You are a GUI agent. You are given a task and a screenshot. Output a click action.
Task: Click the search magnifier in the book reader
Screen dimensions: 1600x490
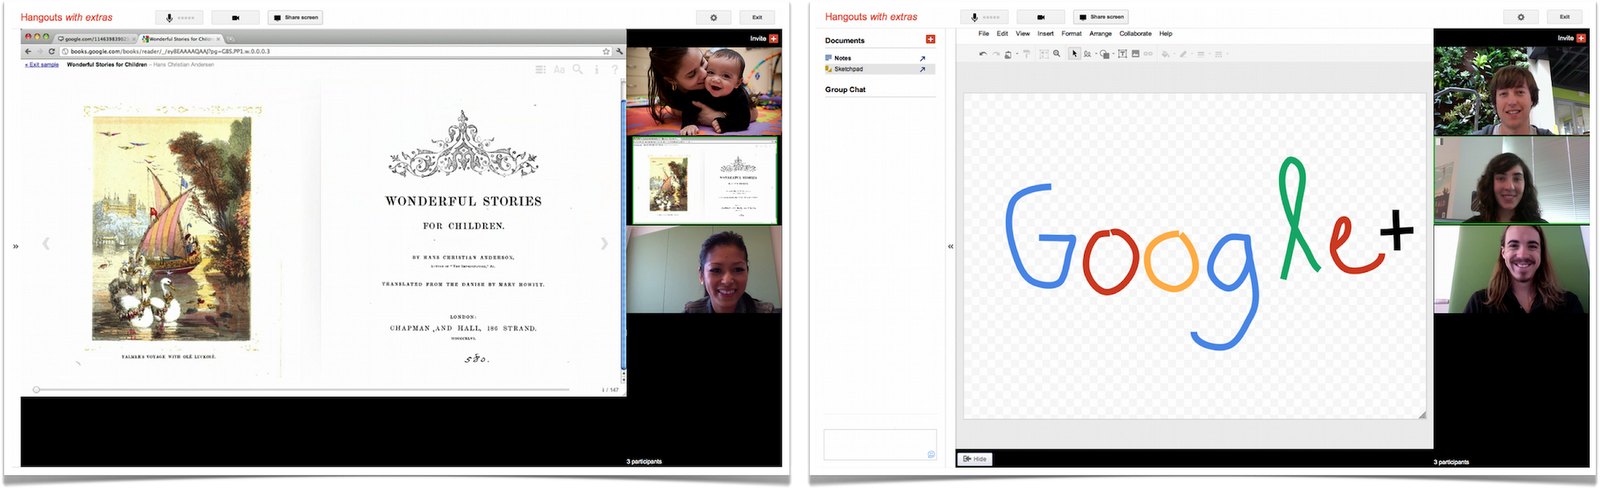577,69
